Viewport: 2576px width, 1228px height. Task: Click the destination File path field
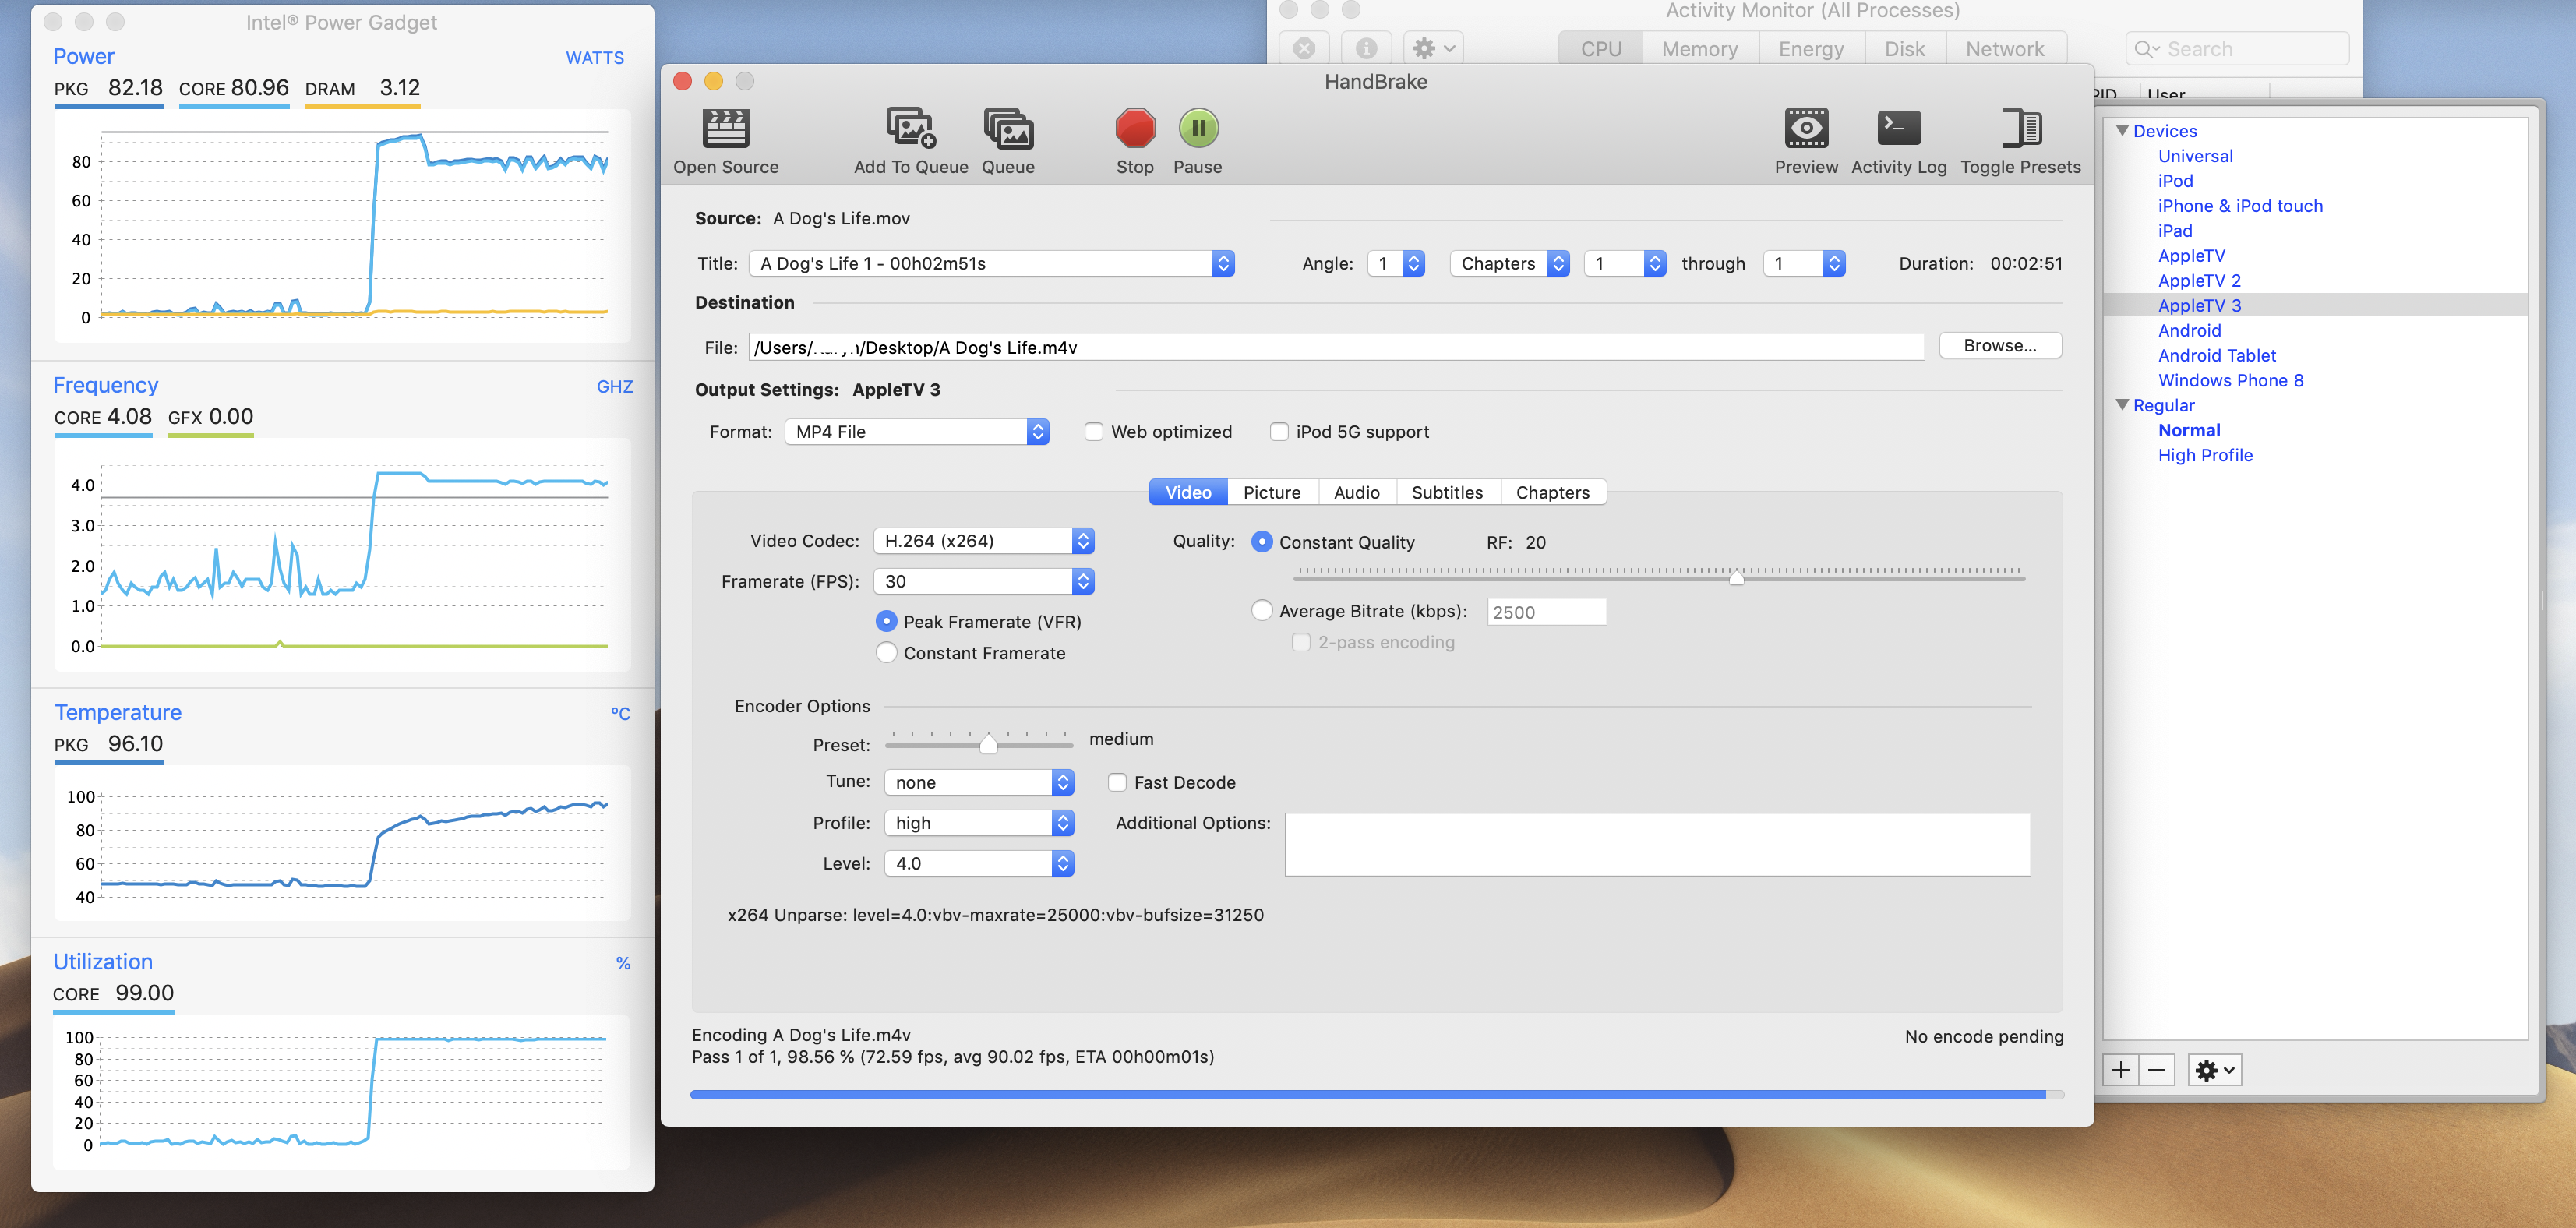coord(1335,347)
